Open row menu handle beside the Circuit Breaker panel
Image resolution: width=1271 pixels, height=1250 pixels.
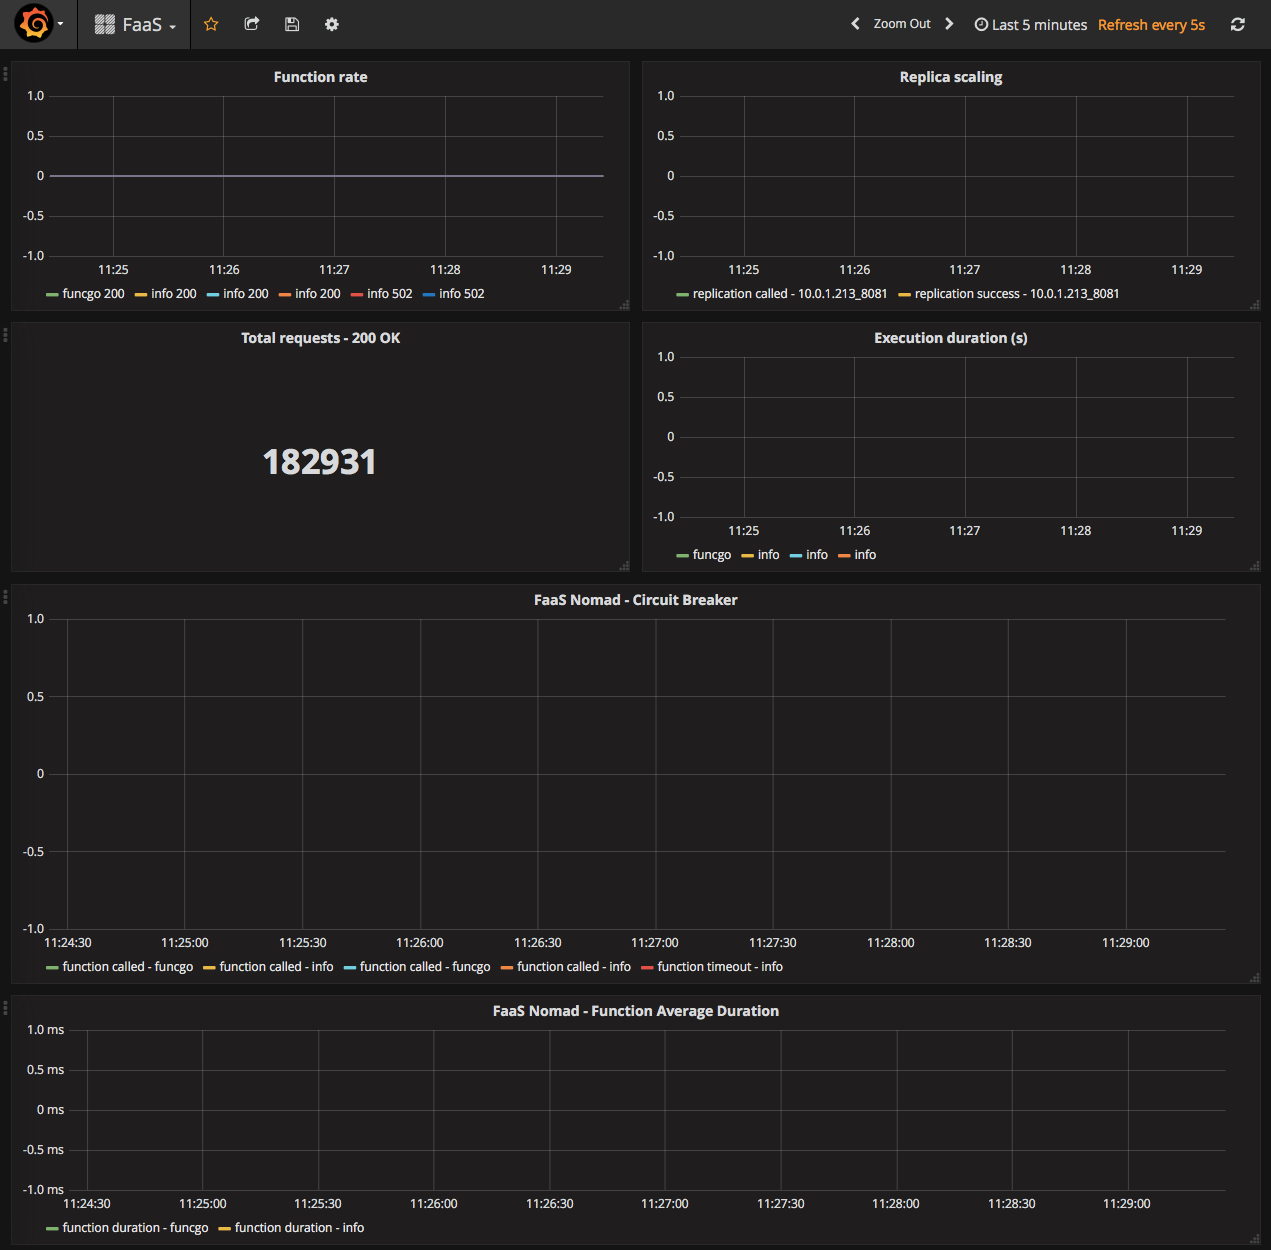pyautogui.click(x=5, y=596)
